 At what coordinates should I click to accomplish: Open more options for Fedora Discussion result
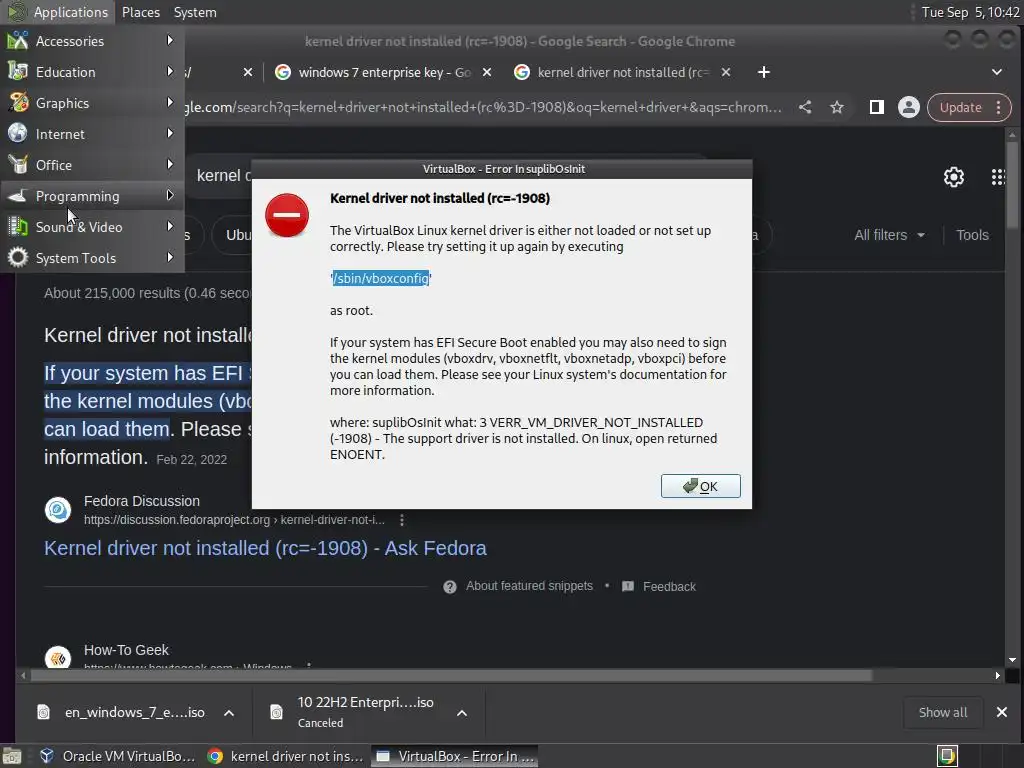click(x=402, y=520)
